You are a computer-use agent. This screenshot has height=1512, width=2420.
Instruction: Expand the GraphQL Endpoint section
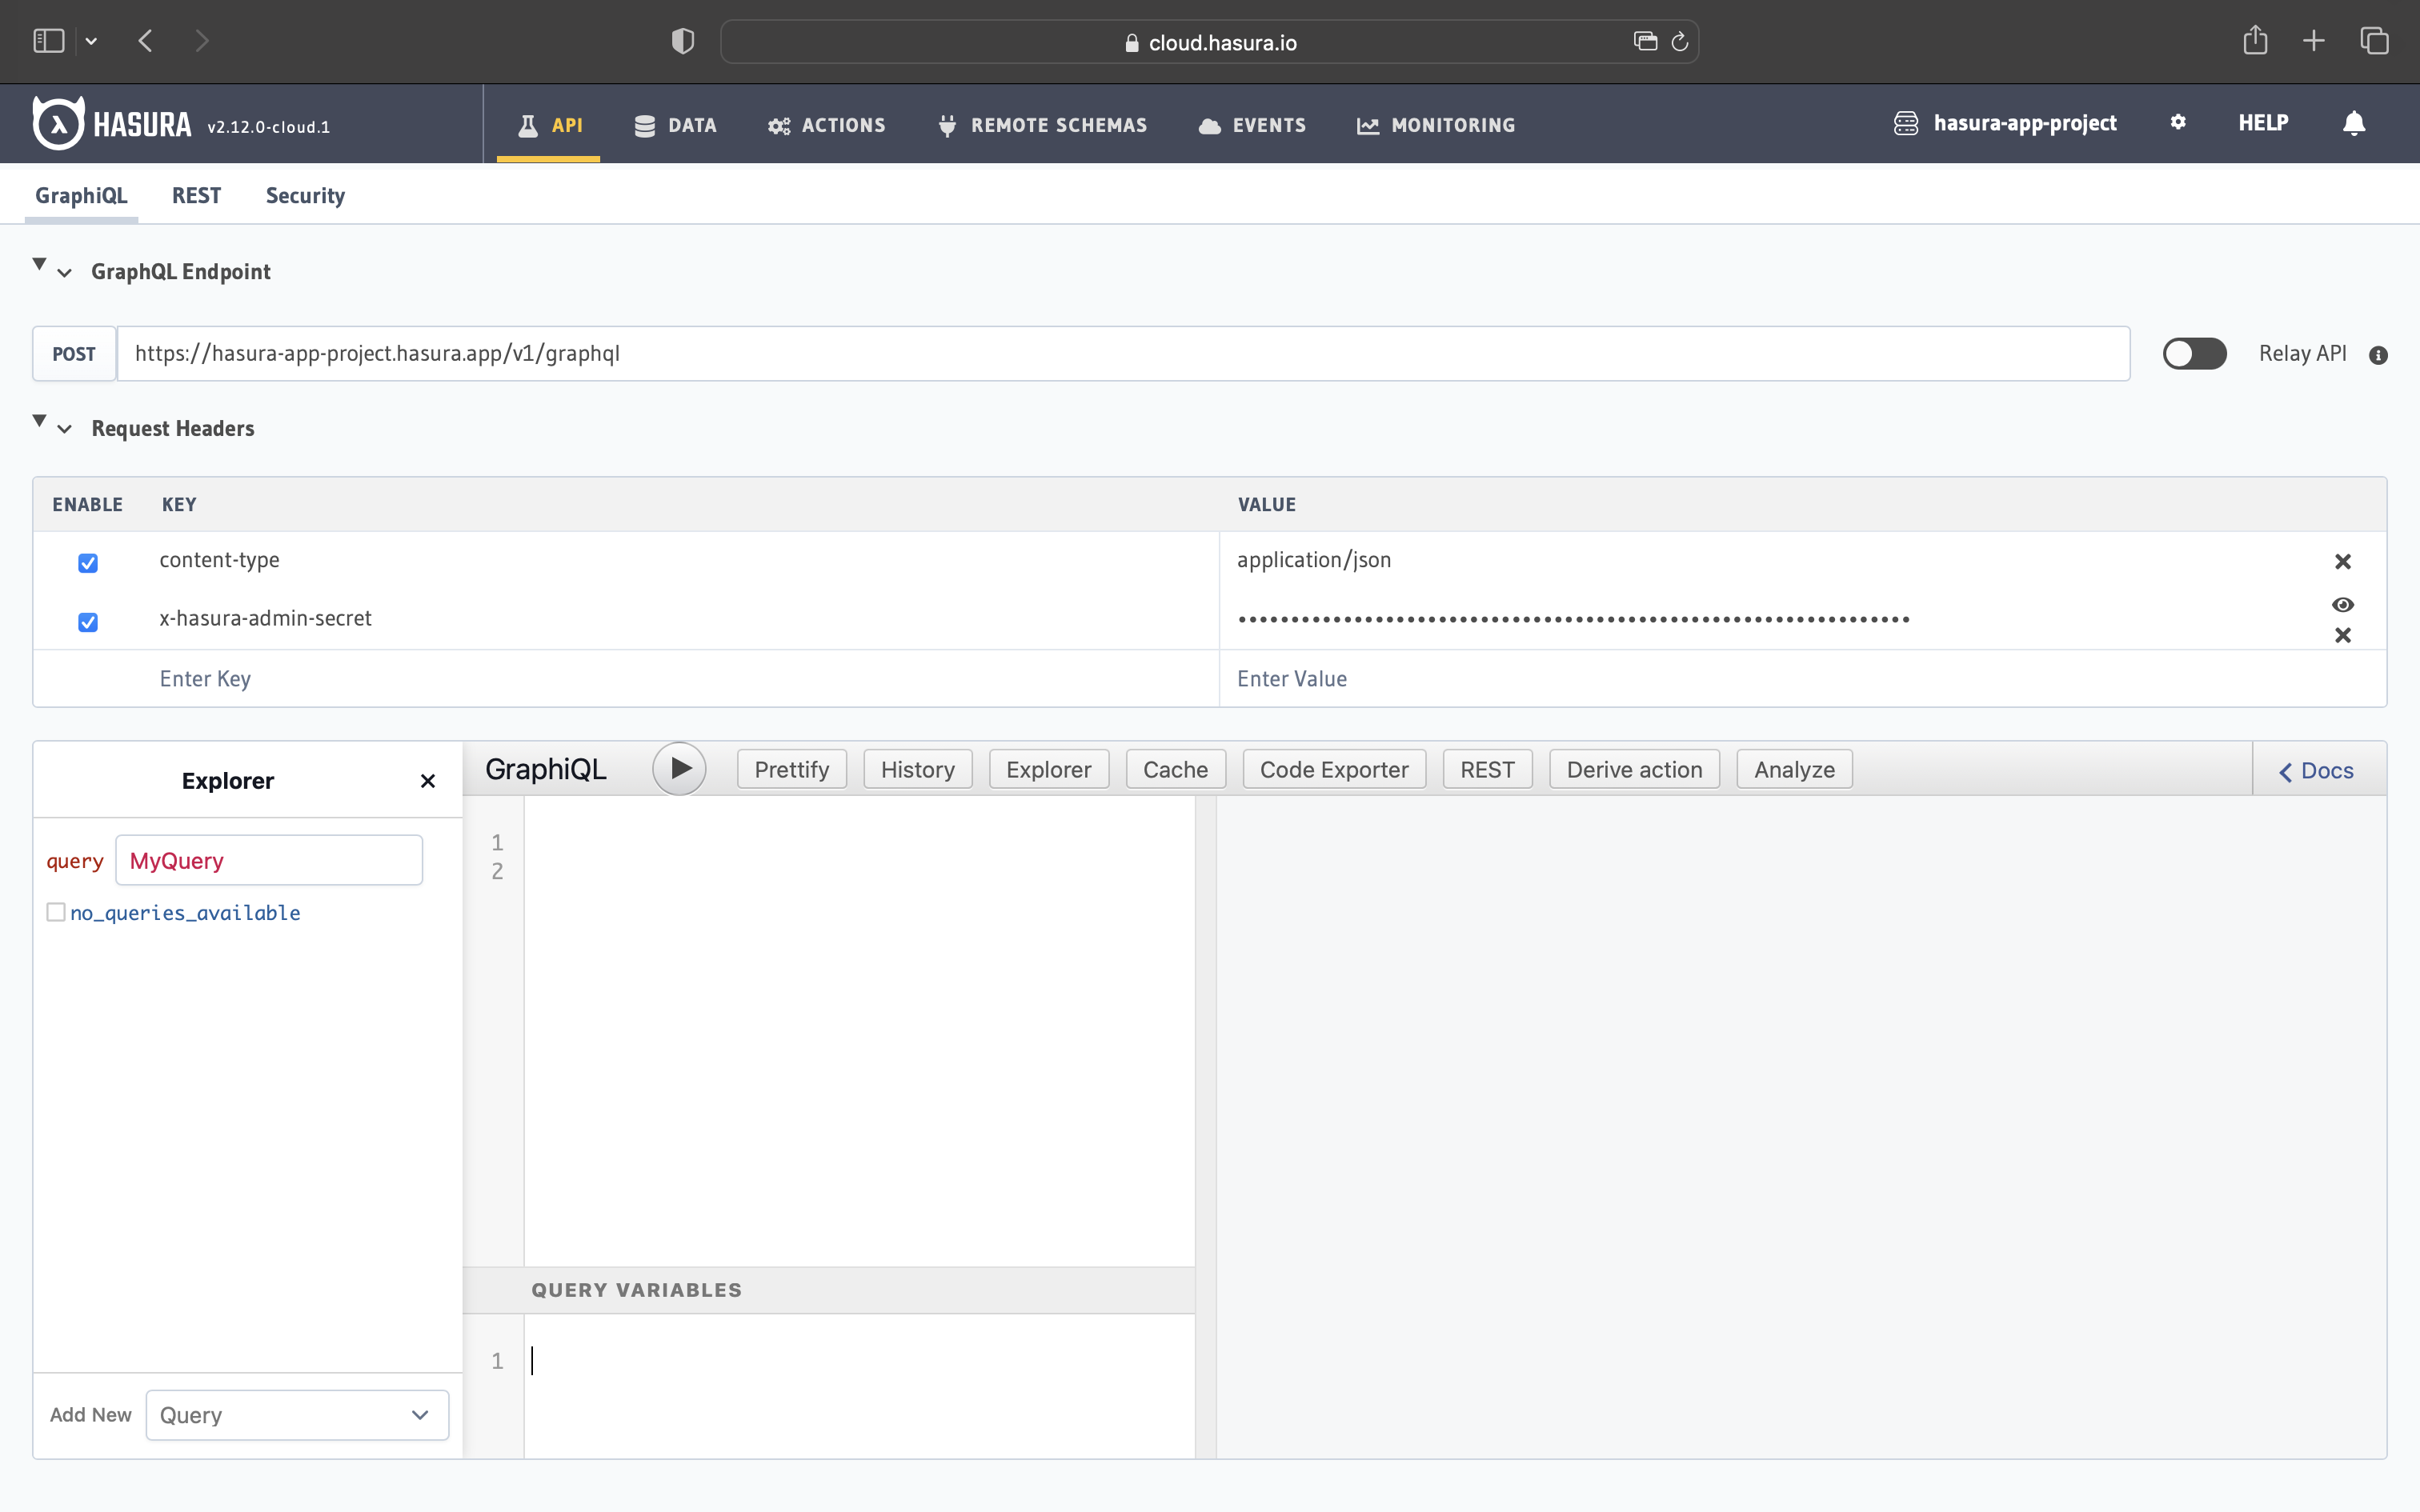pyautogui.click(x=65, y=272)
